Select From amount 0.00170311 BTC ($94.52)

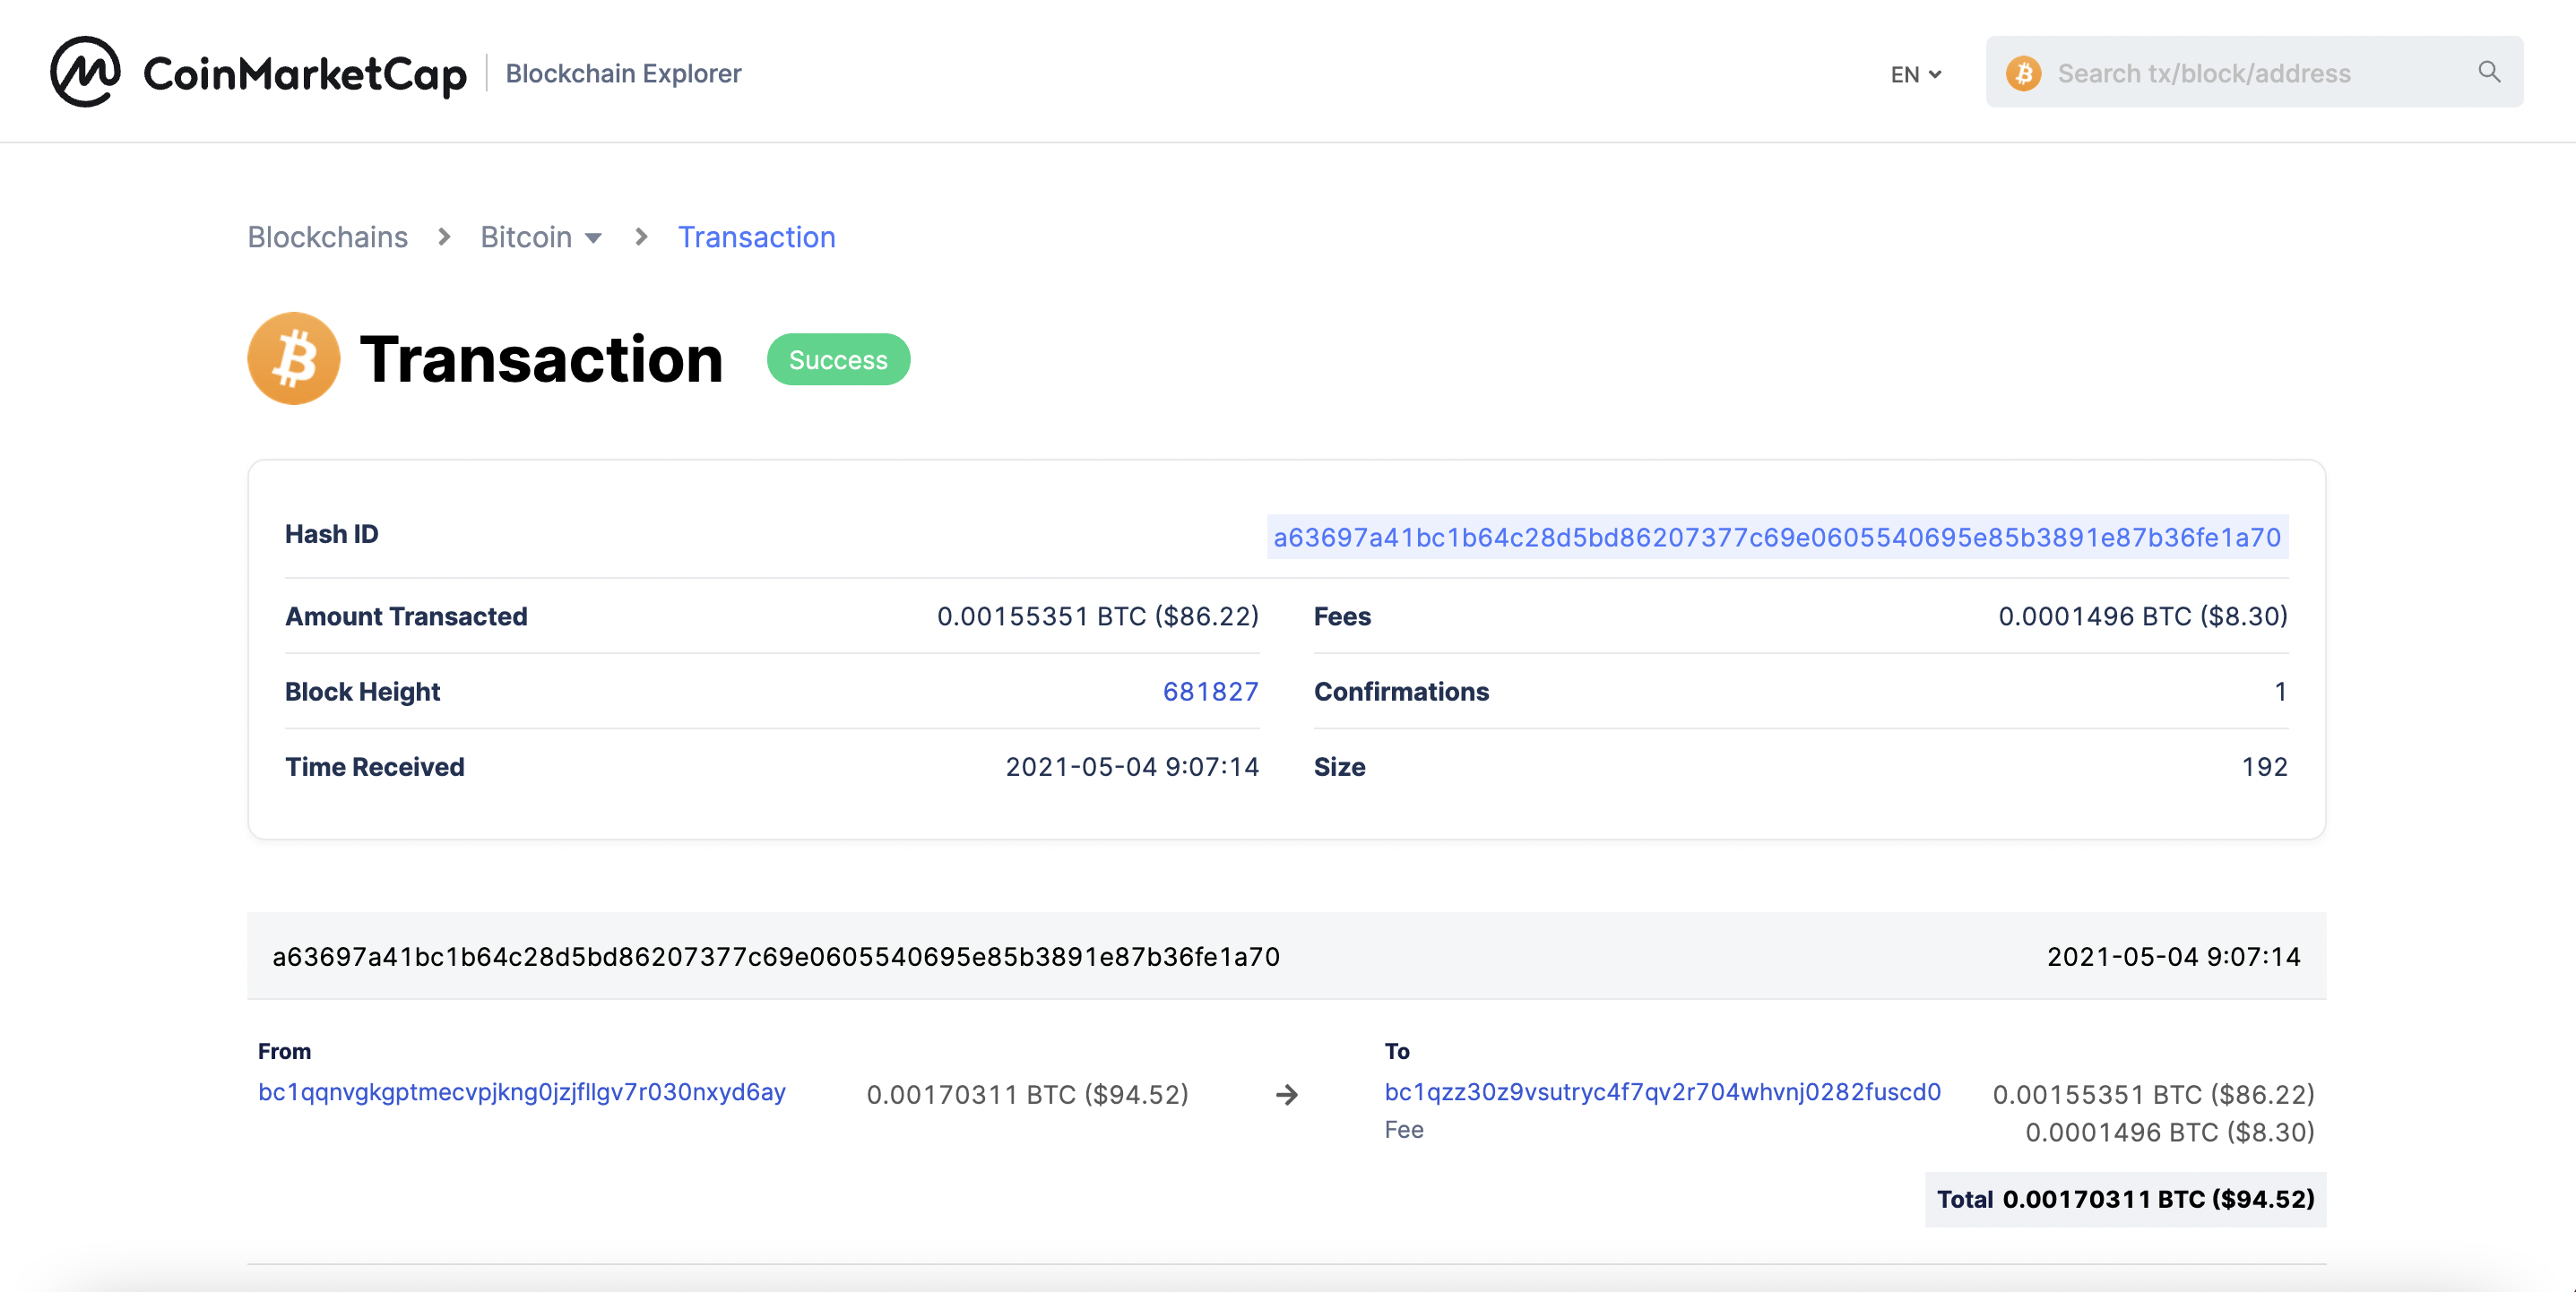coord(1027,1094)
